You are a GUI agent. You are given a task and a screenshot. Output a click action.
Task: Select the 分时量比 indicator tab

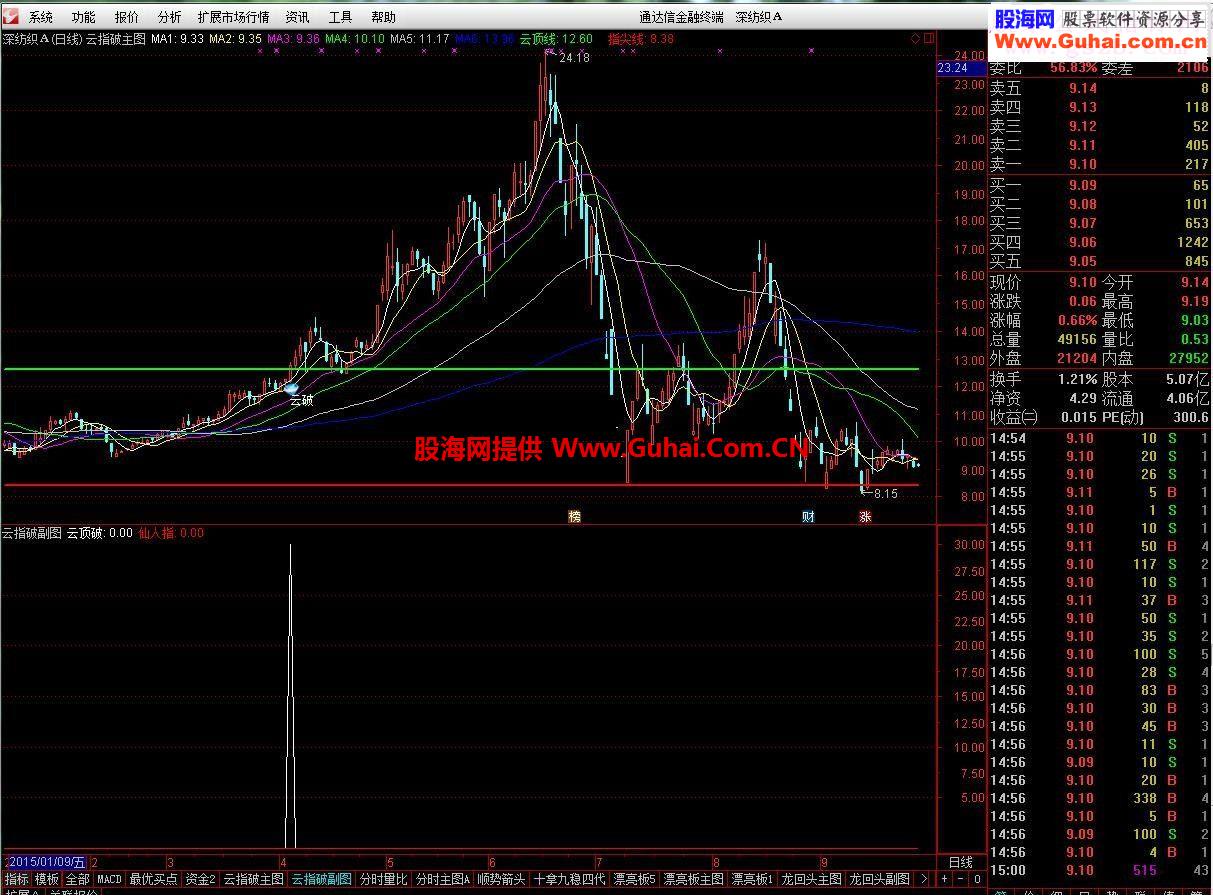(383, 879)
